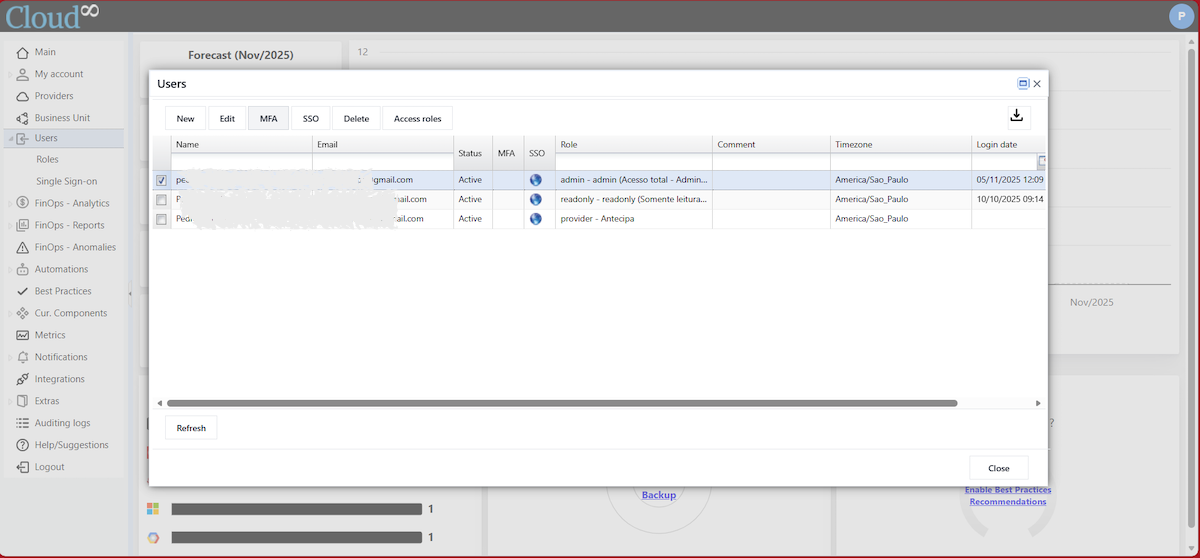This screenshot has height=558, width=1200.
Task: Expand the FinOps - Analytics node
Action: point(10,203)
